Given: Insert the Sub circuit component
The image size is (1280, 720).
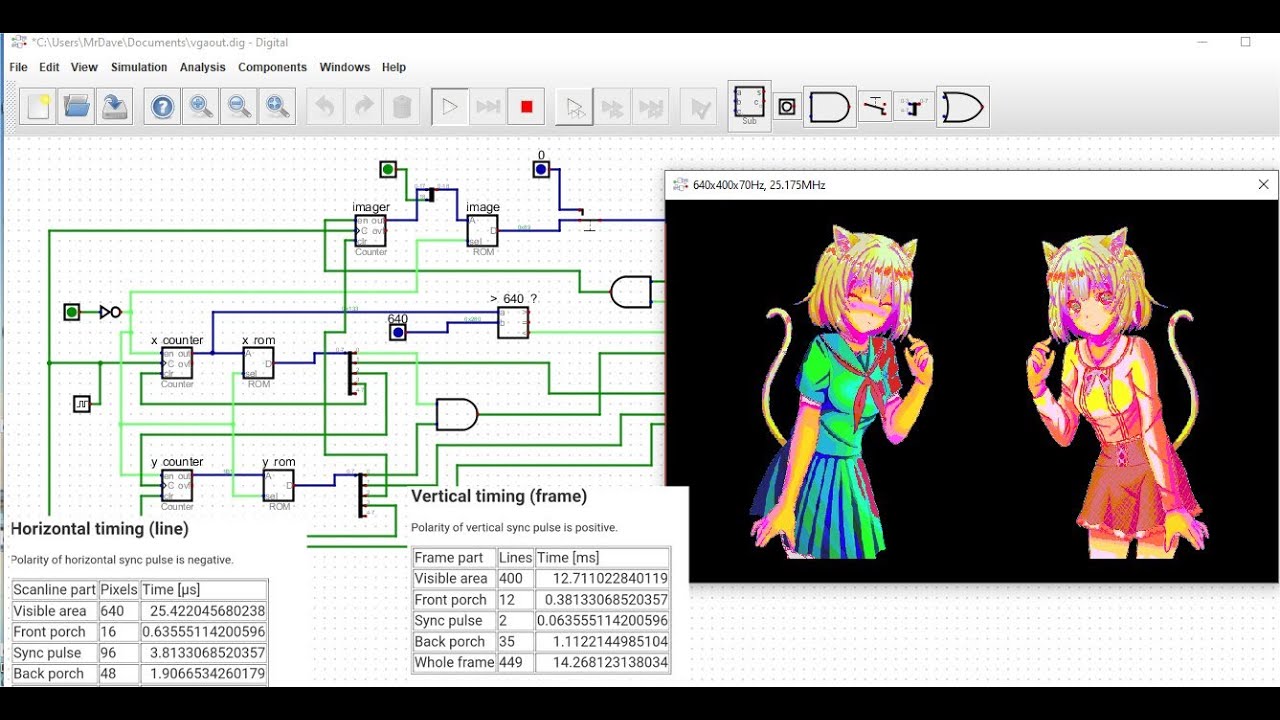Looking at the screenshot, I should click(x=749, y=106).
